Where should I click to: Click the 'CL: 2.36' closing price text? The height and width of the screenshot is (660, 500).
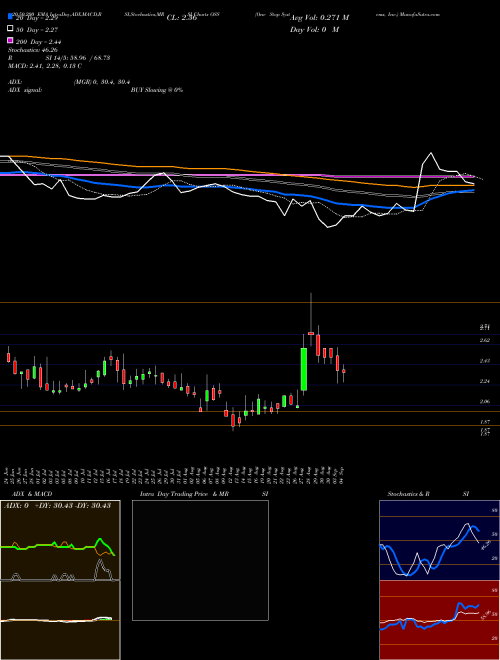pos(182,18)
